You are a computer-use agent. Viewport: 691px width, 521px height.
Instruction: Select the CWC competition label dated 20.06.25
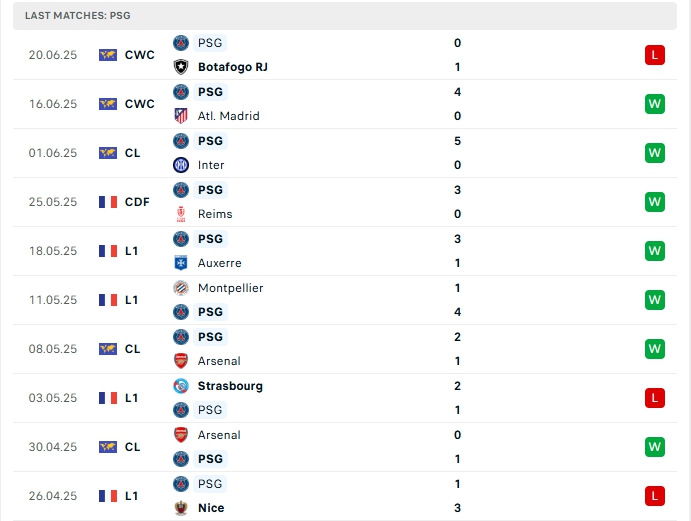click(x=140, y=55)
